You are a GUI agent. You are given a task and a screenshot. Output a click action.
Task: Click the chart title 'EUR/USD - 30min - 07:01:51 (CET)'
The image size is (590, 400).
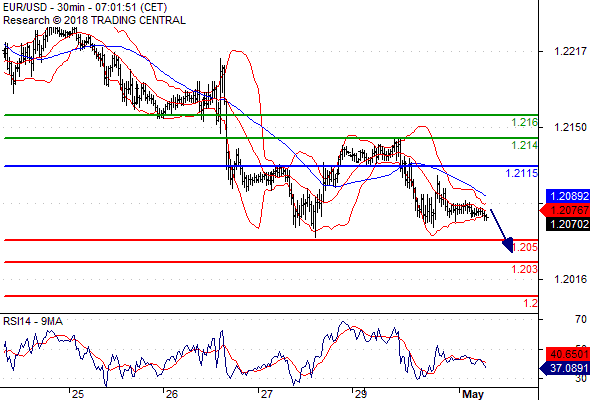click(x=85, y=7)
